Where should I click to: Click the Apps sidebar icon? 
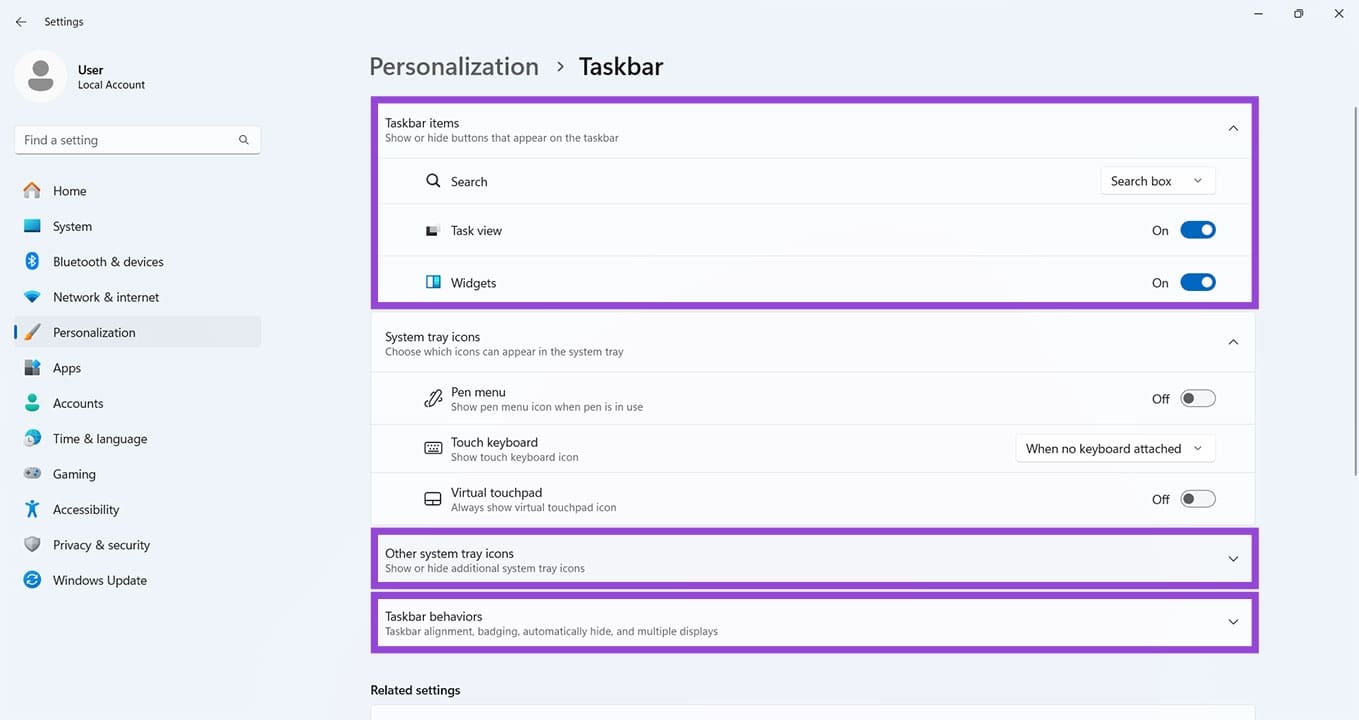point(32,367)
